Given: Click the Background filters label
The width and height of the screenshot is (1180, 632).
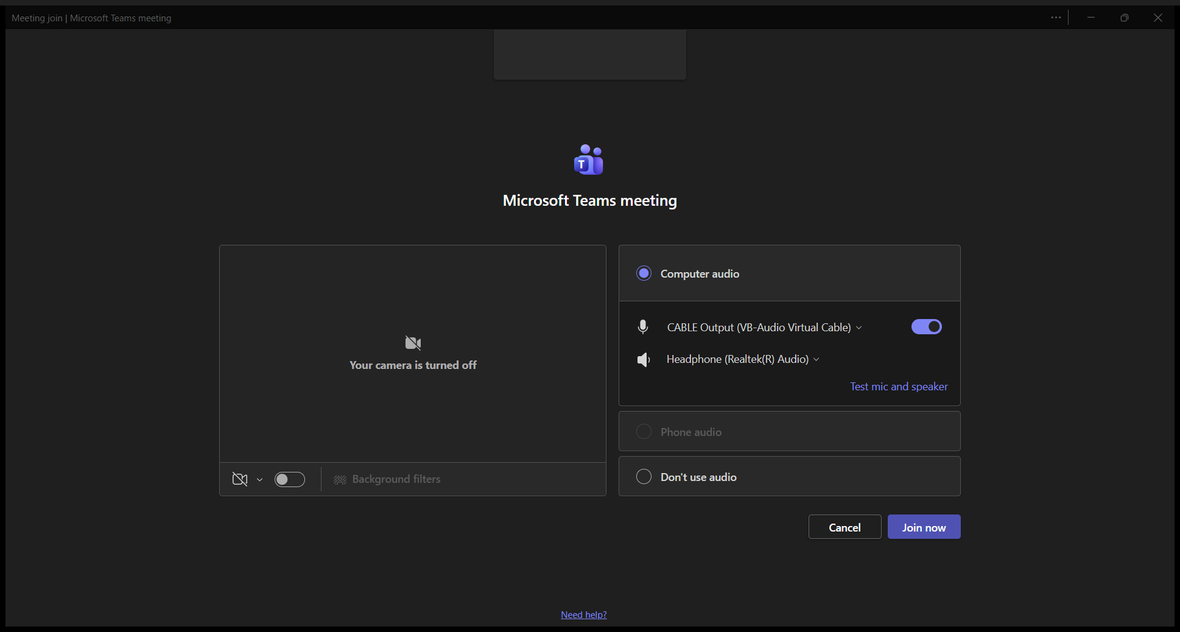Looking at the screenshot, I should pos(396,479).
